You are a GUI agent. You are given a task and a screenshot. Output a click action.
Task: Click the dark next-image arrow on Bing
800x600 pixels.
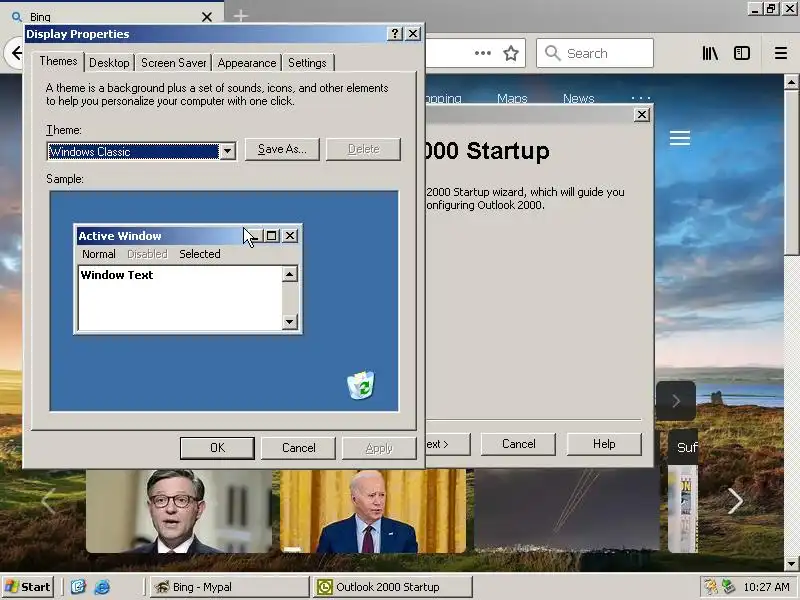coord(676,401)
